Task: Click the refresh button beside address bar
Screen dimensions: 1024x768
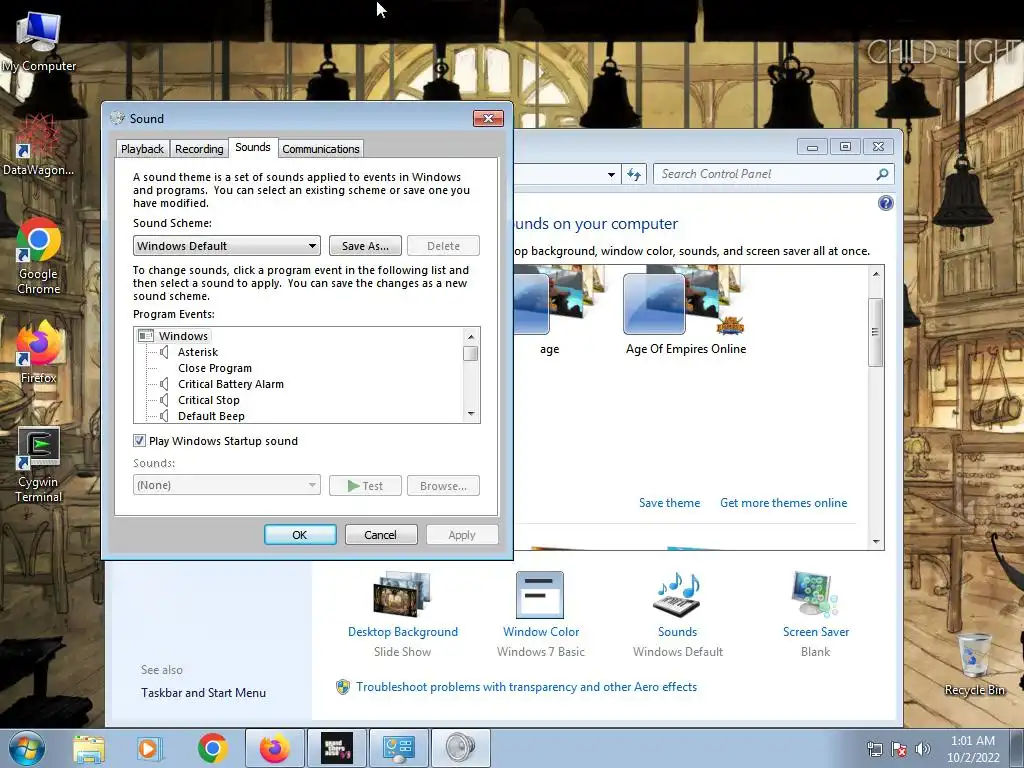Action: 634,174
